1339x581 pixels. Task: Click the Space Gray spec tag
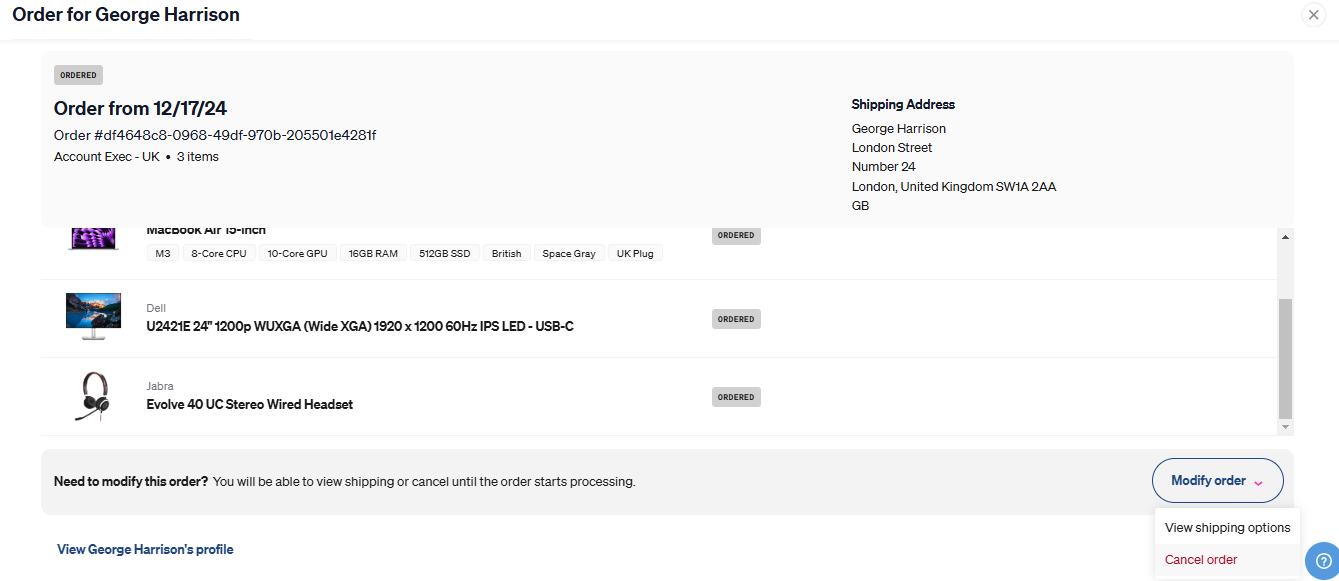click(569, 254)
